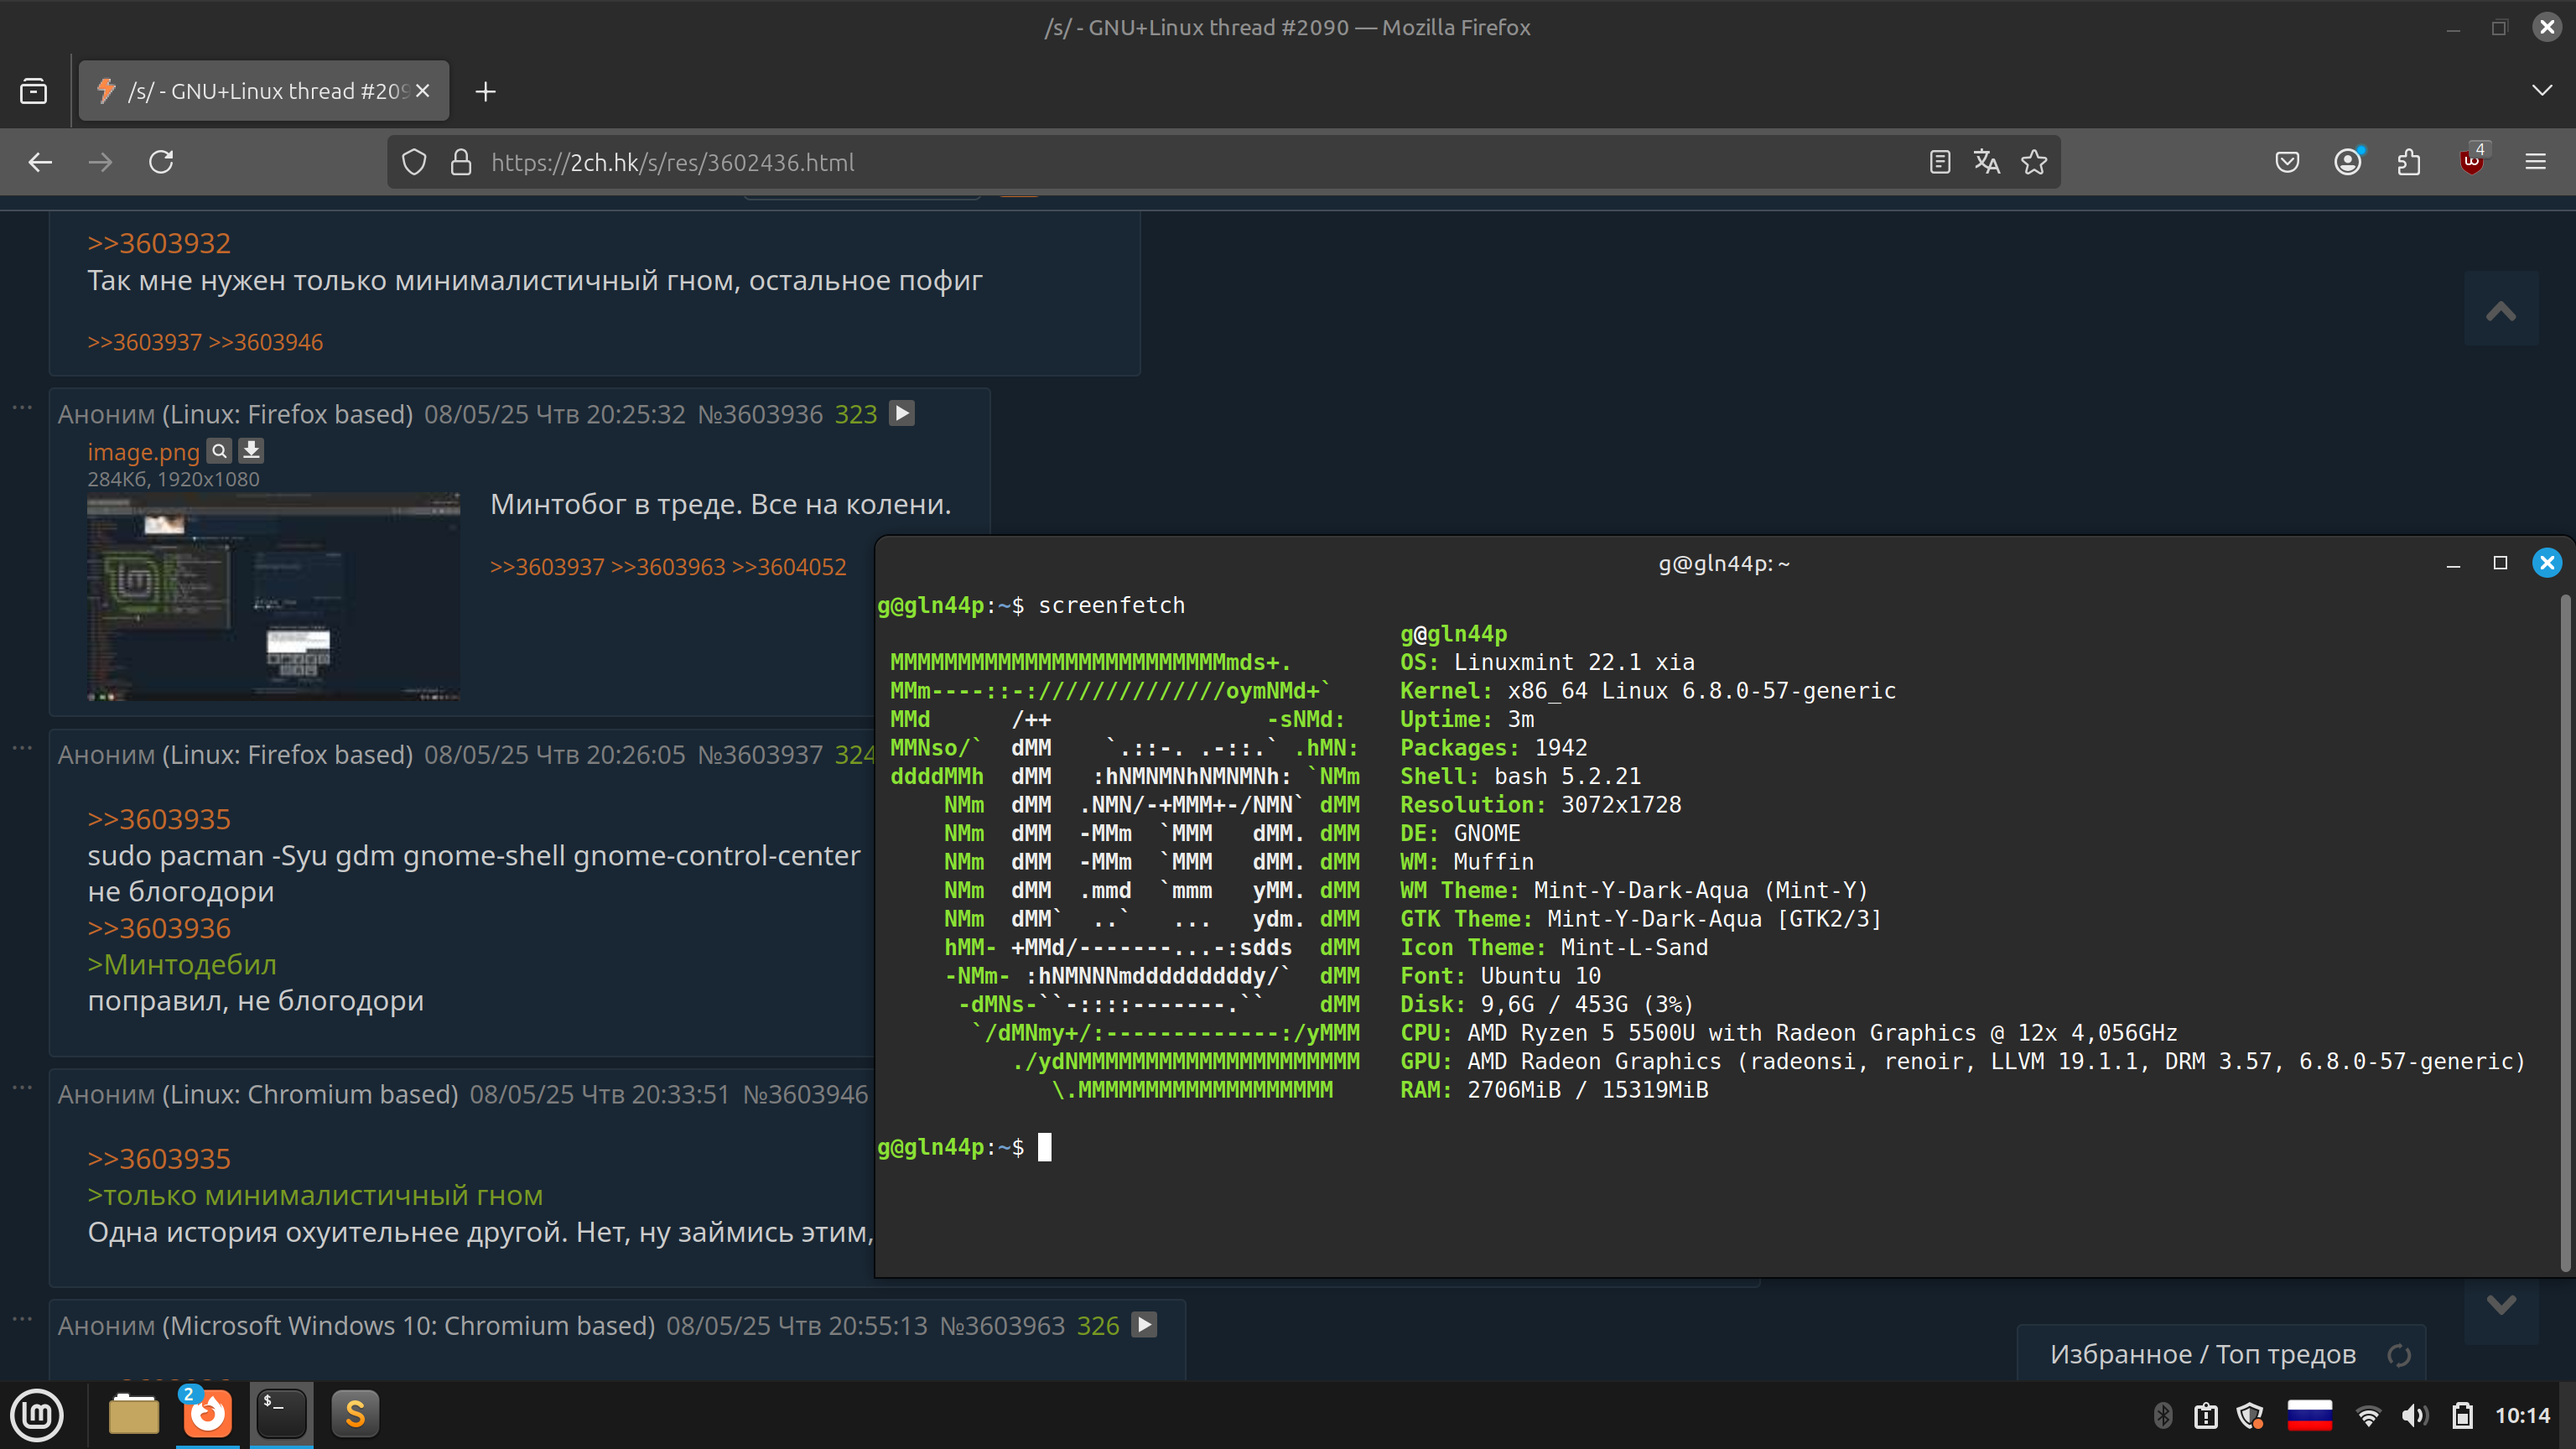Open the image.png screenshot thumbnail
This screenshot has height=1449, width=2576.
tap(273, 596)
